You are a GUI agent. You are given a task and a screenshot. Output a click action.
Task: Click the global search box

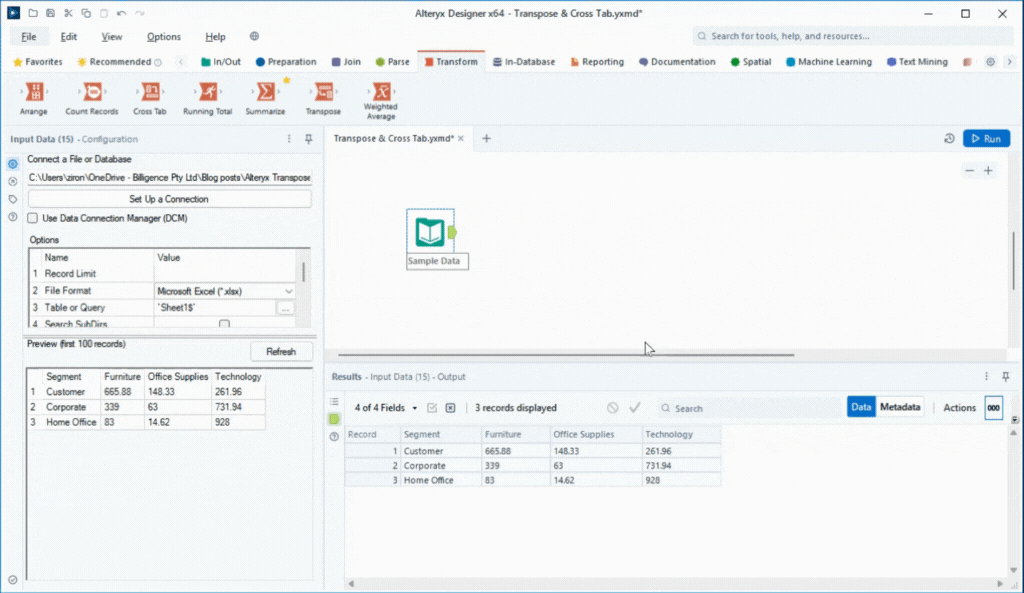(x=853, y=36)
